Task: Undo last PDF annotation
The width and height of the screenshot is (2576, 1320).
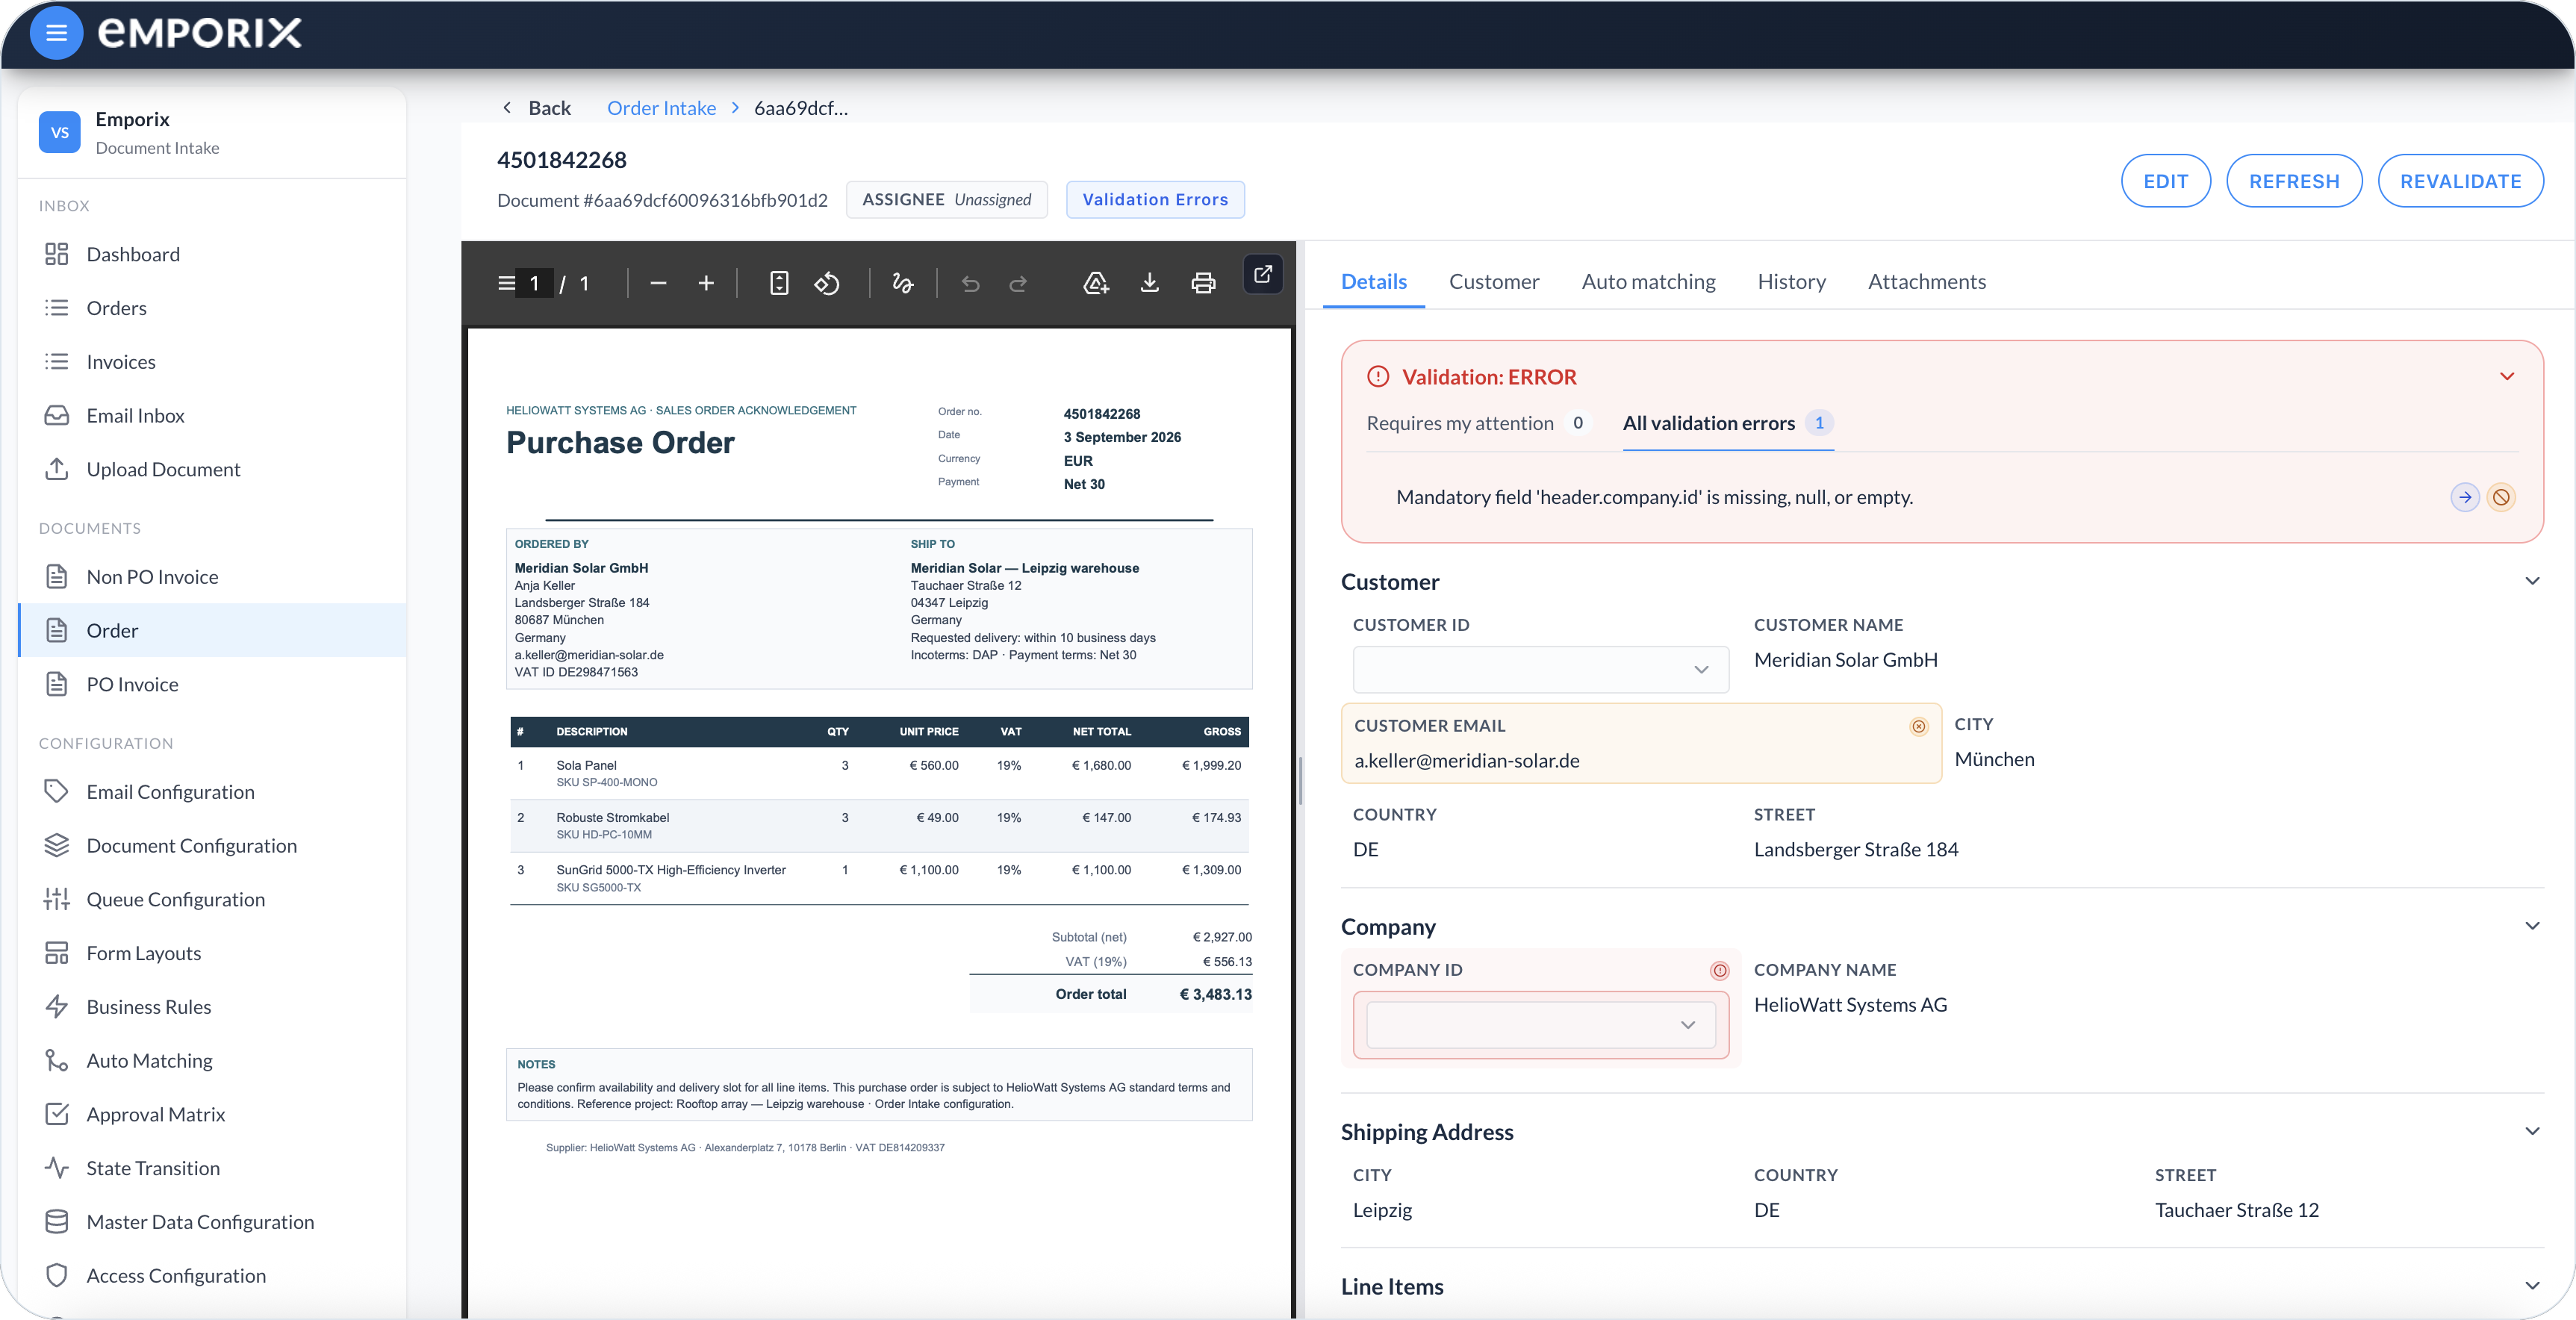Action: pyautogui.click(x=970, y=283)
